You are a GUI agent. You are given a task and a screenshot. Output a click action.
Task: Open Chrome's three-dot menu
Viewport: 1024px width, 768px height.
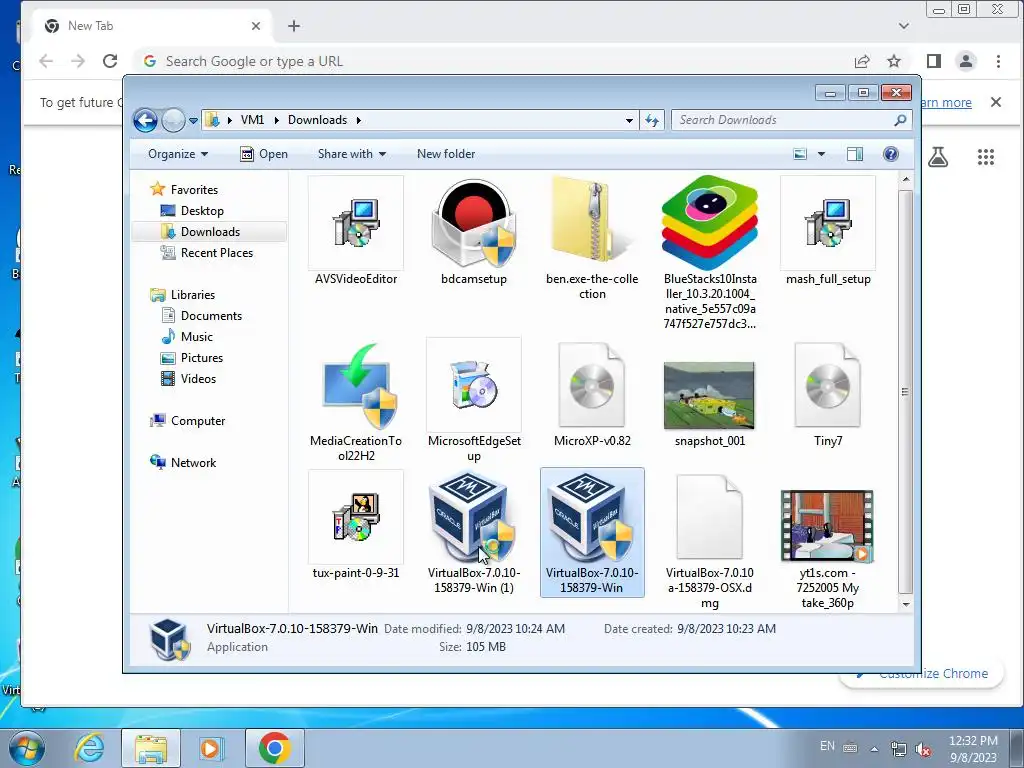[998, 61]
